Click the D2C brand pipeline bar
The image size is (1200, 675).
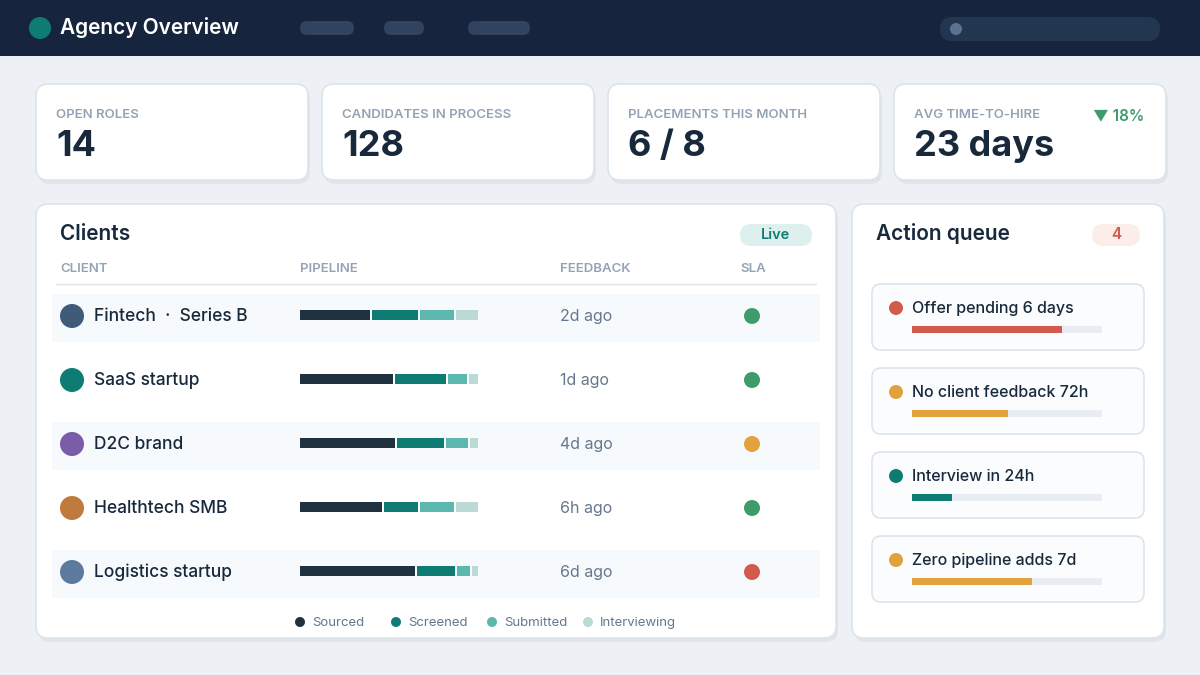click(x=389, y=443)
